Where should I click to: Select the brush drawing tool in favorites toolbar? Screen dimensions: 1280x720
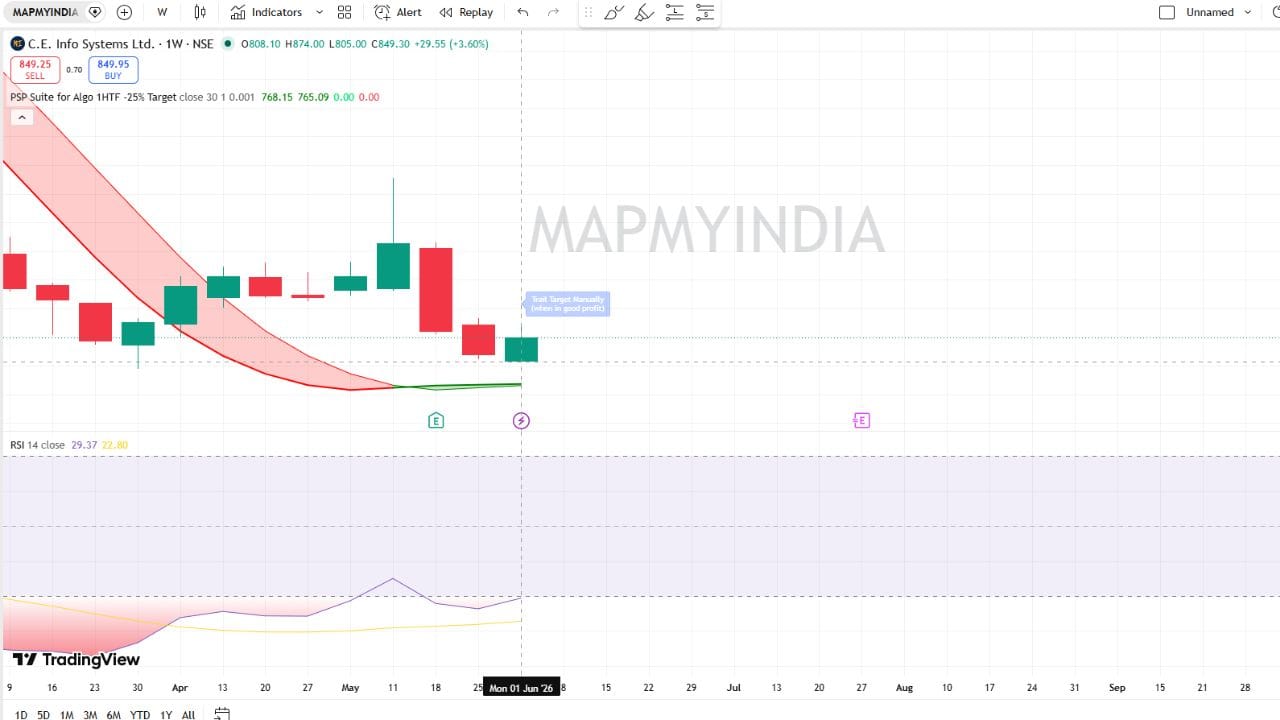point(614,12)
